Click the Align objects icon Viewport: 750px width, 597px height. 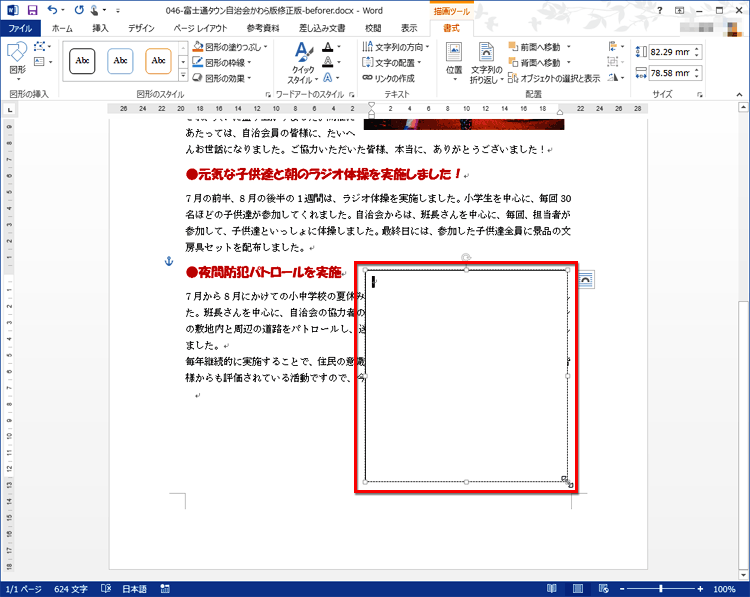(x=613, y=46)
